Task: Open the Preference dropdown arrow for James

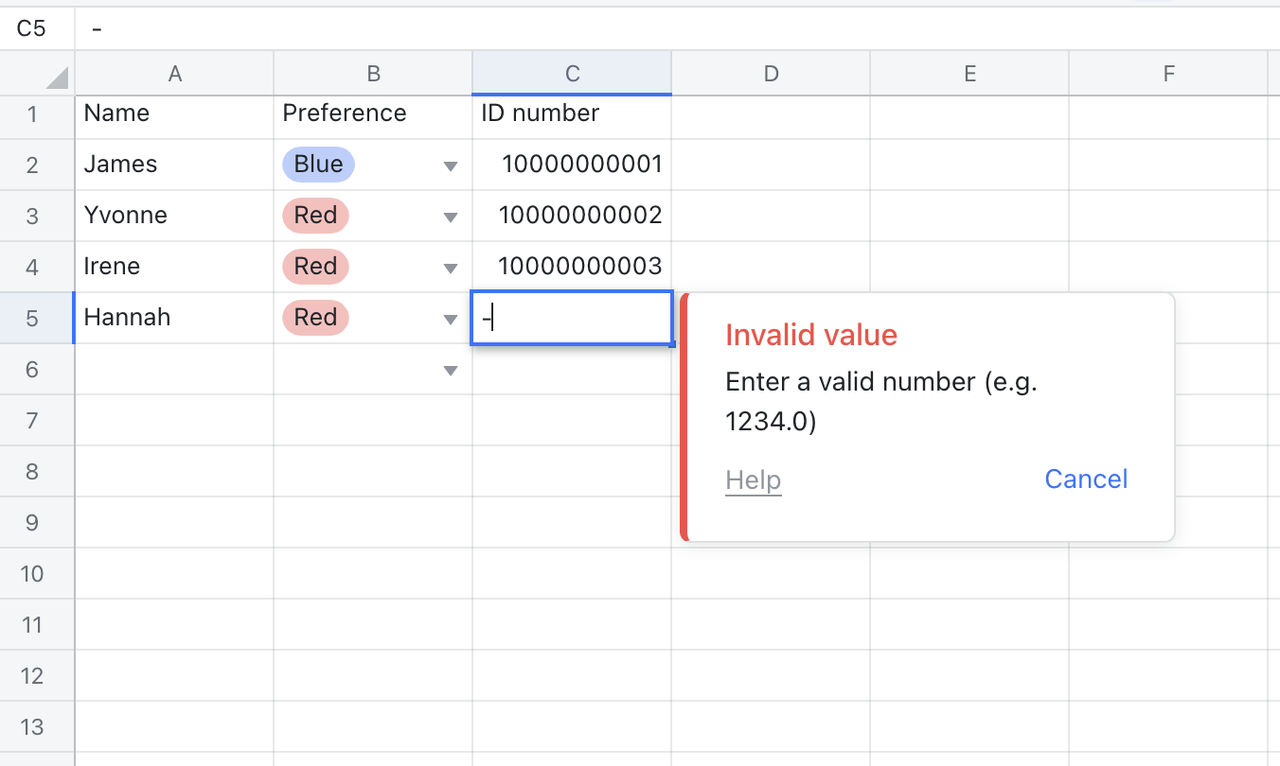Action: tap(450, 166)
